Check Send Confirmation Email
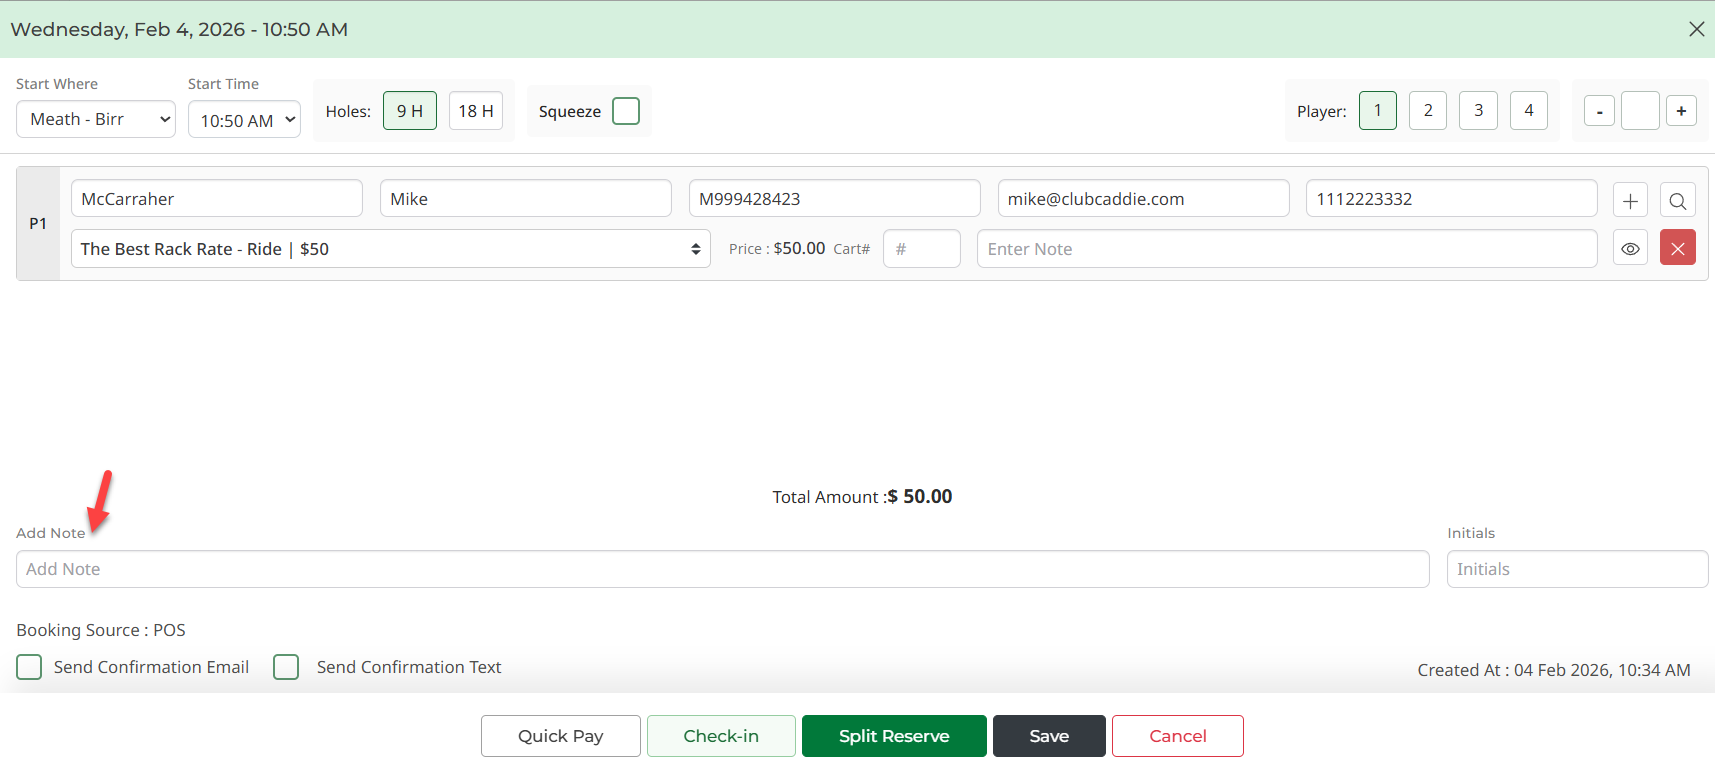The height and width of the screenshot is (775, 1715). click(x=30, y=667)
